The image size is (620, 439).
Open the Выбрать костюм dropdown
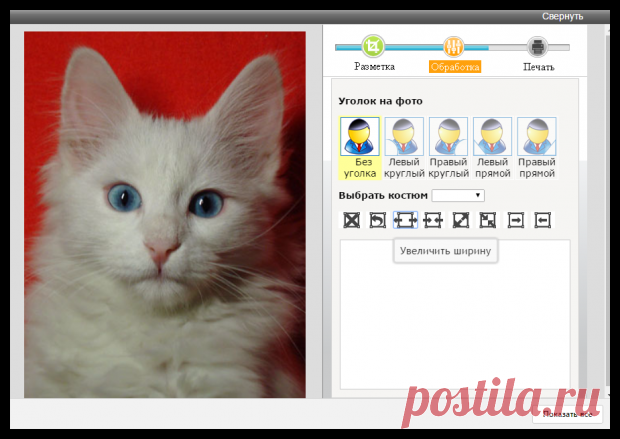[x=458, y=195]
